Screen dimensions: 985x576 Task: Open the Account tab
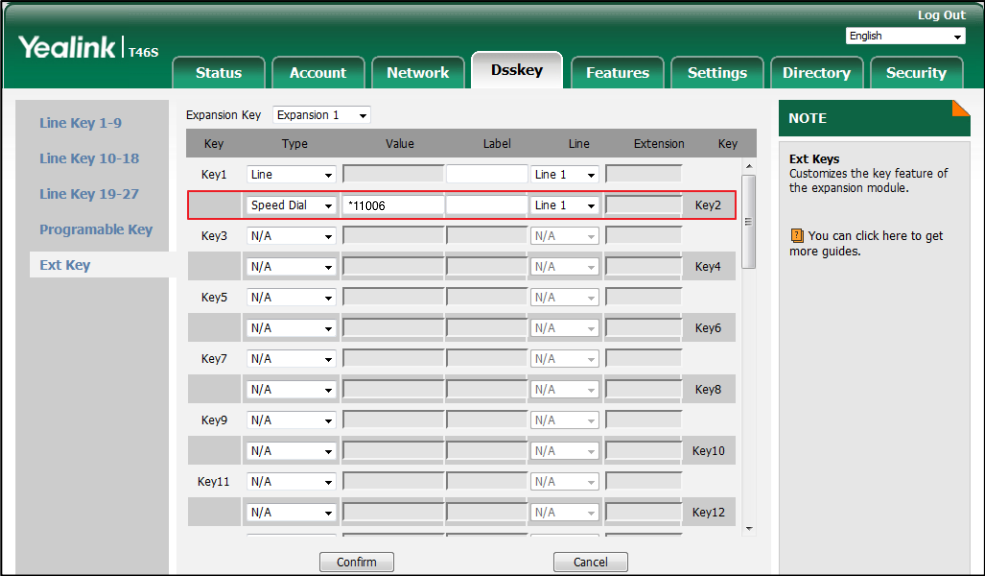[318, 72]
